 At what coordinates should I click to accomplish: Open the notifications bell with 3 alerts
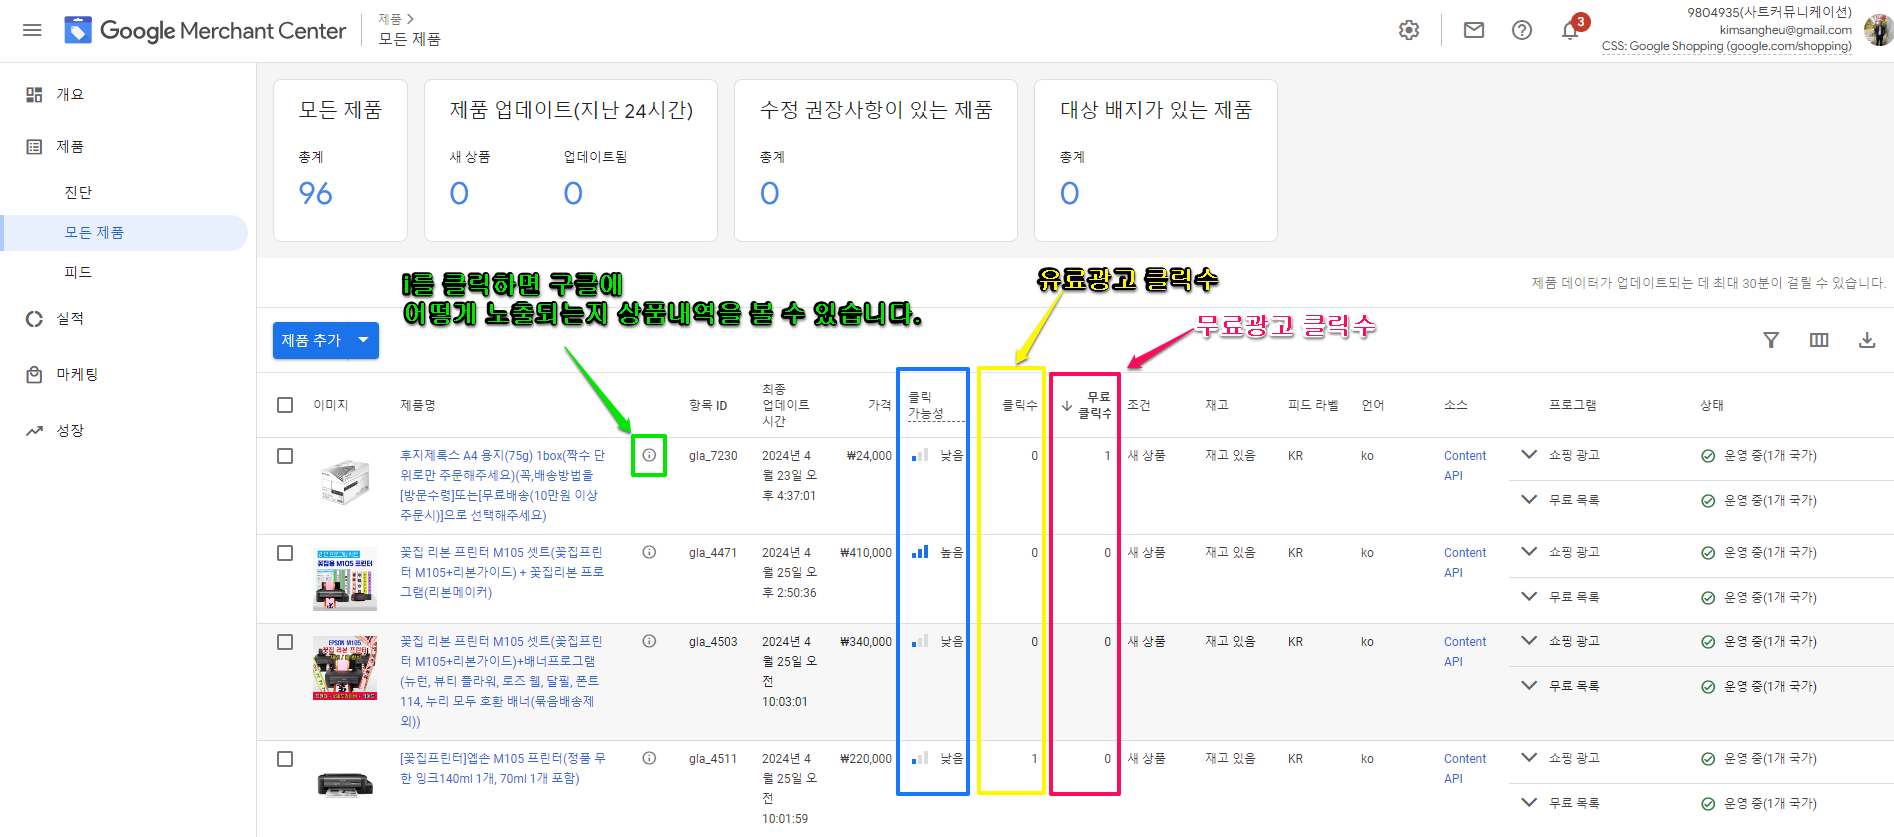(1571, 29)
